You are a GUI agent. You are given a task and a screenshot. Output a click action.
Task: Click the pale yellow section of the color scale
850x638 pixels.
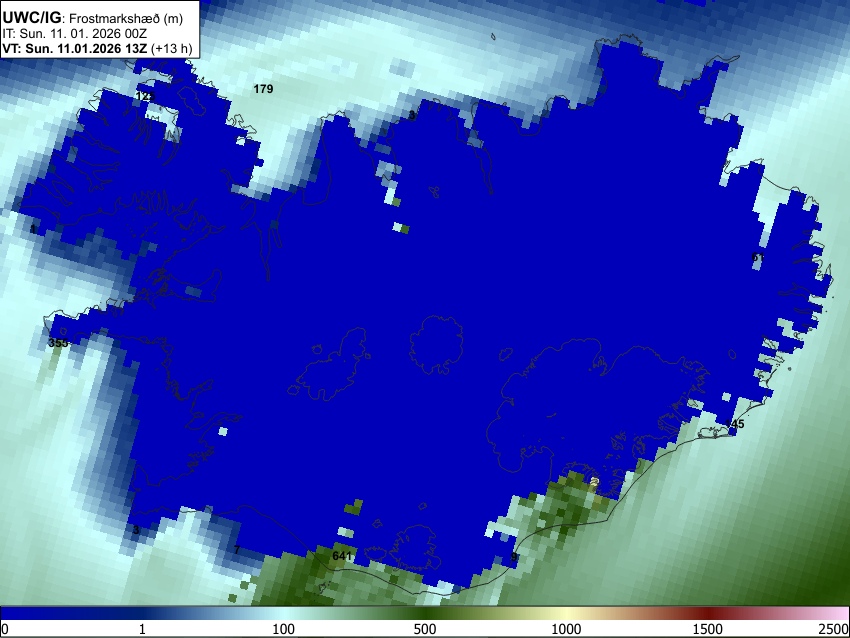coord(566,613)
